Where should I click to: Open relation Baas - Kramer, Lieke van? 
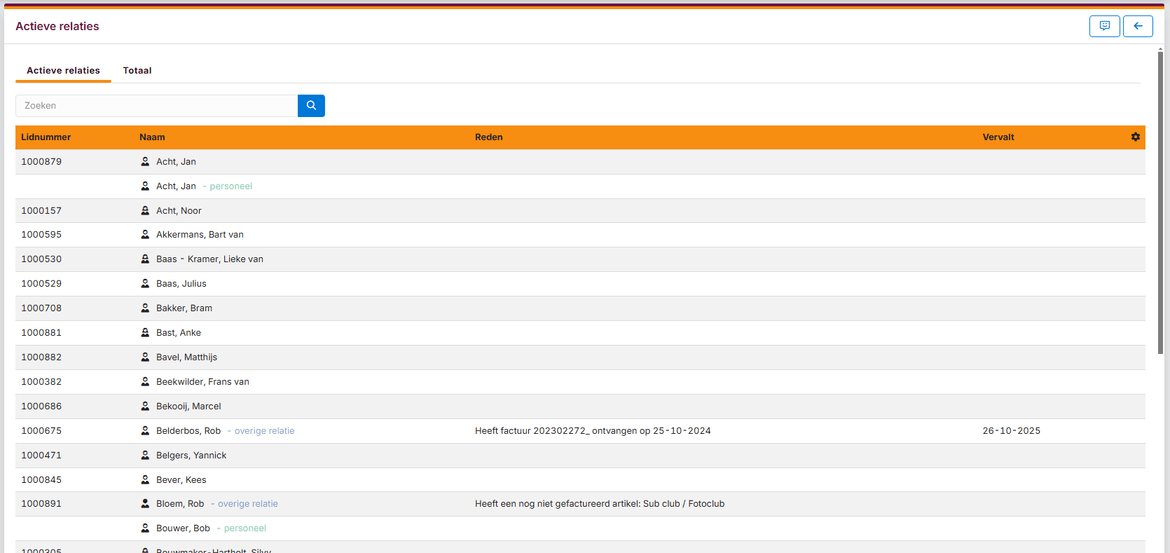209,259
